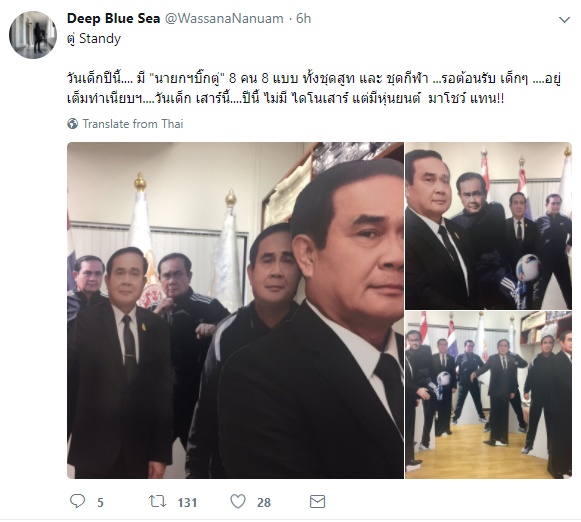Screen dimensions: 581x522
Task: Retweet this post using the retweet icon
Action: coord(157,502)
